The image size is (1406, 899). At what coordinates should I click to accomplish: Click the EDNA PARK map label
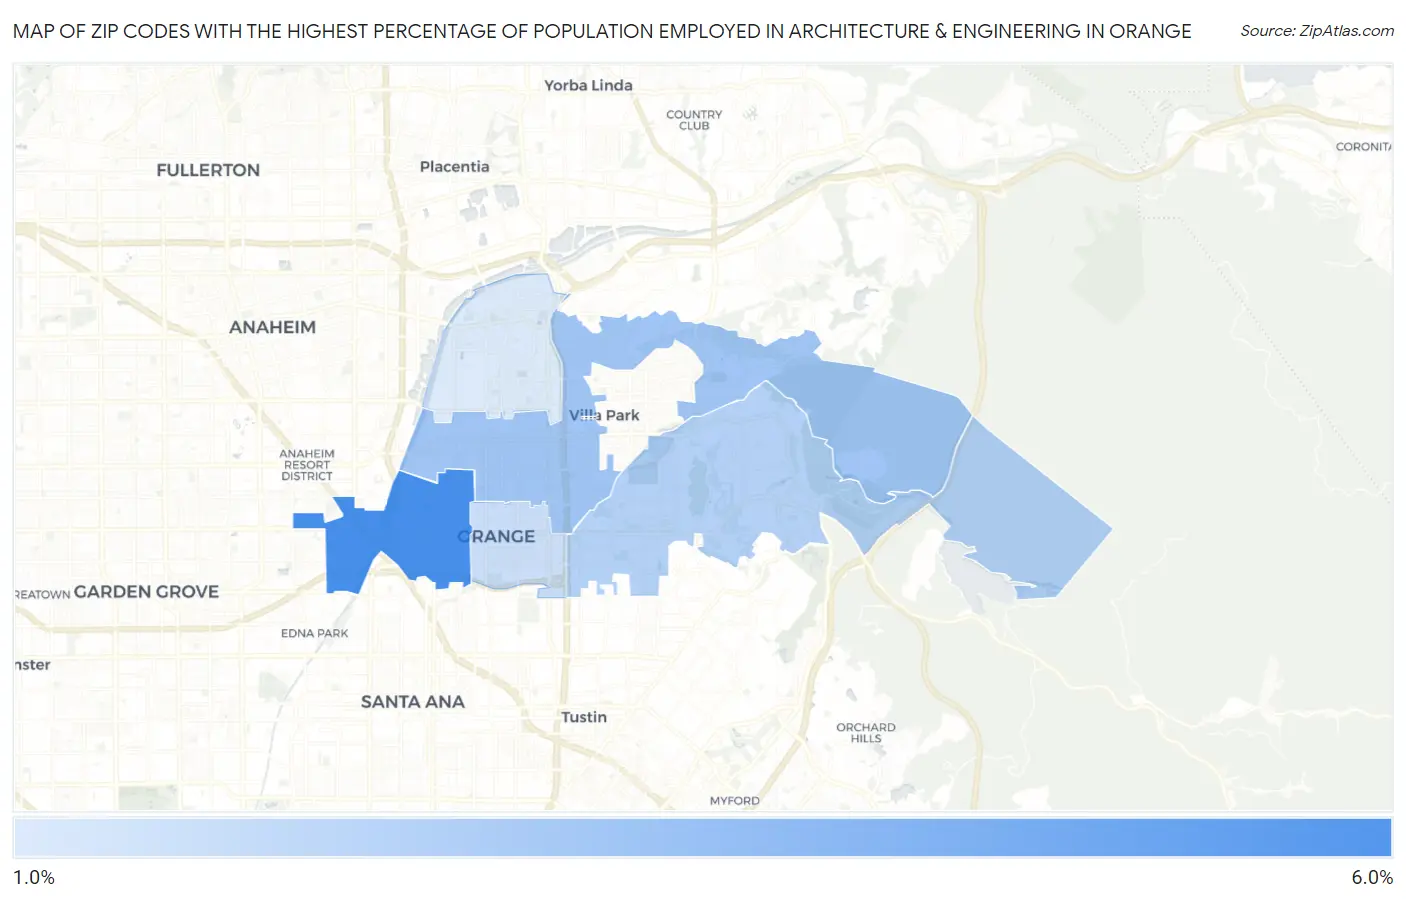315,633
